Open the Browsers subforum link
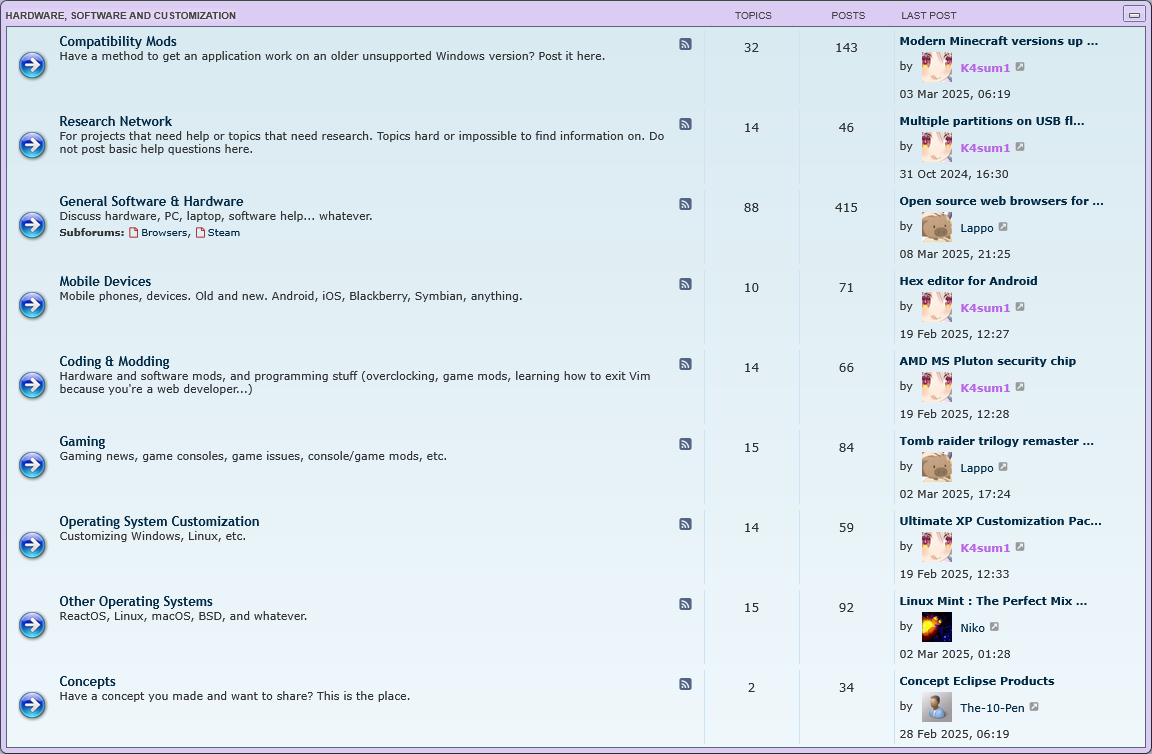Viewport: 1152px width, 754px height. [x=163, y=233]
